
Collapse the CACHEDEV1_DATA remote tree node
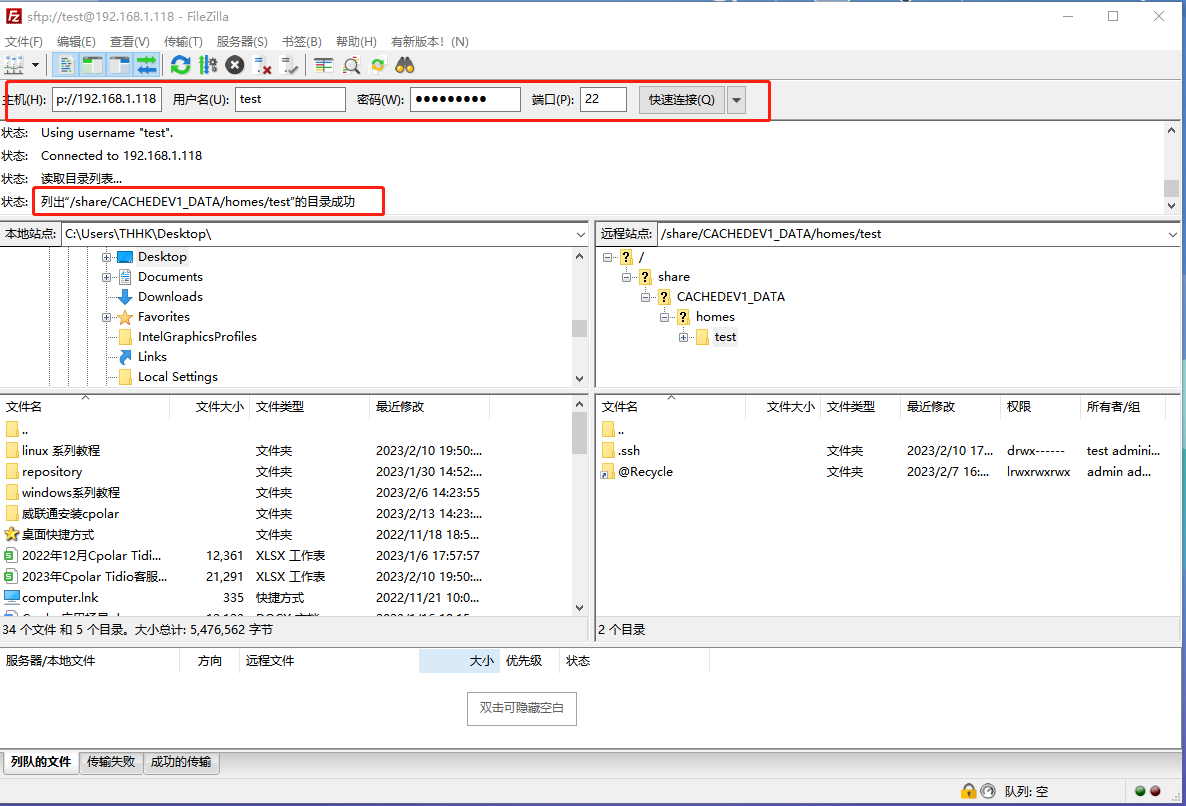(x=645, y=297)
